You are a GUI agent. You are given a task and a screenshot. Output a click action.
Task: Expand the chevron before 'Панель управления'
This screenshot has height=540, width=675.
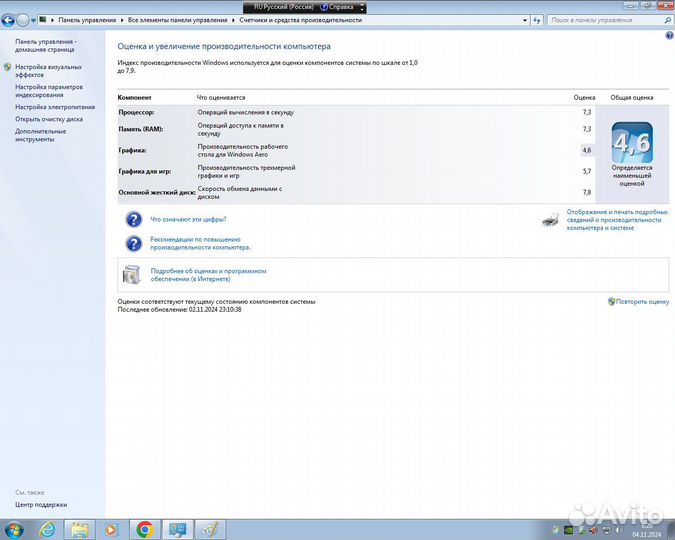53,20
